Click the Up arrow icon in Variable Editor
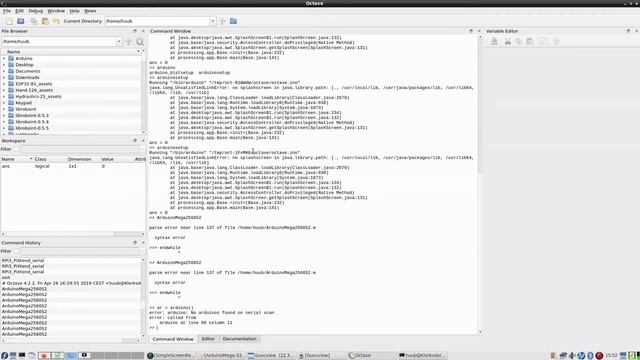The height and width of the screenshot is (360, 640). pos(556,41)
